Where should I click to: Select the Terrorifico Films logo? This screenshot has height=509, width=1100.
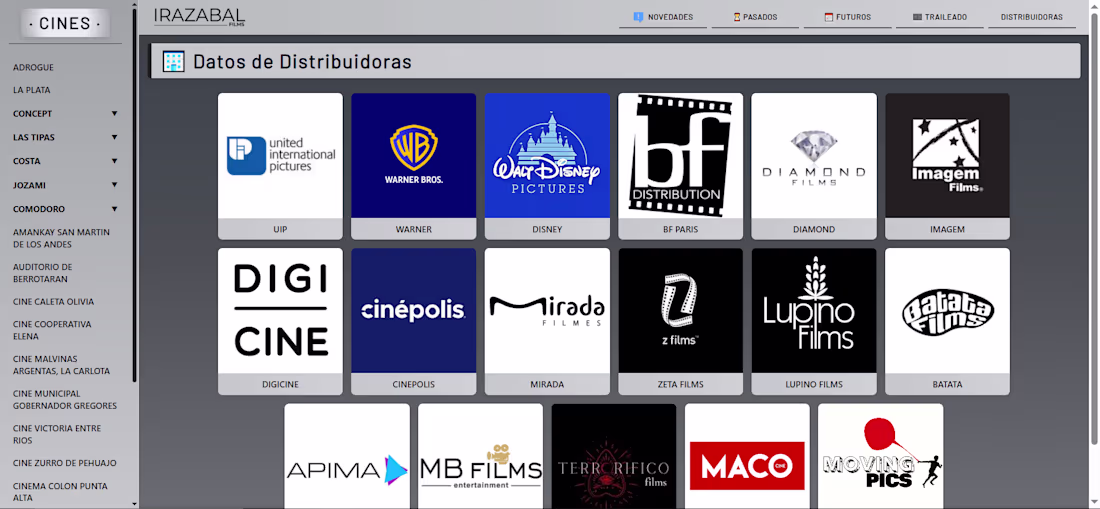point(614,456)
